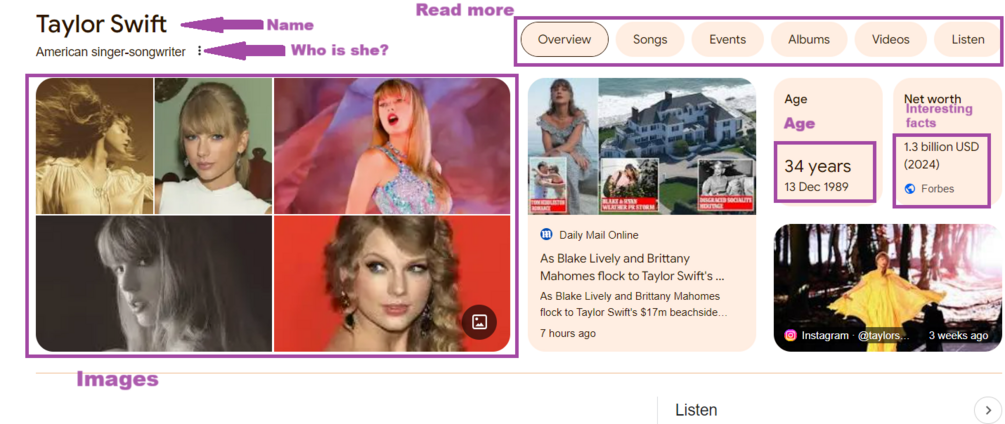The height and width of the screenshot is (424, 1005).
Task: Click the Daily Mail Online logo icon
Action: pyautogui.click(x=546, y=235)
